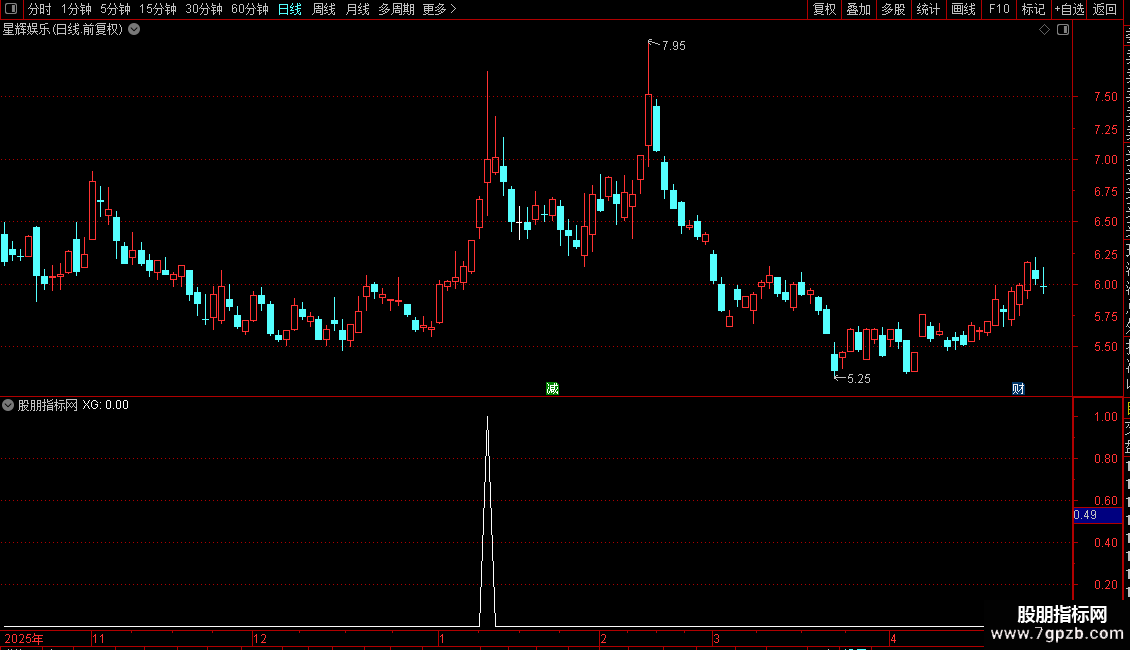Click the green 减 event marker
Screen dimensions: 1130x650
tap(552, 388)
